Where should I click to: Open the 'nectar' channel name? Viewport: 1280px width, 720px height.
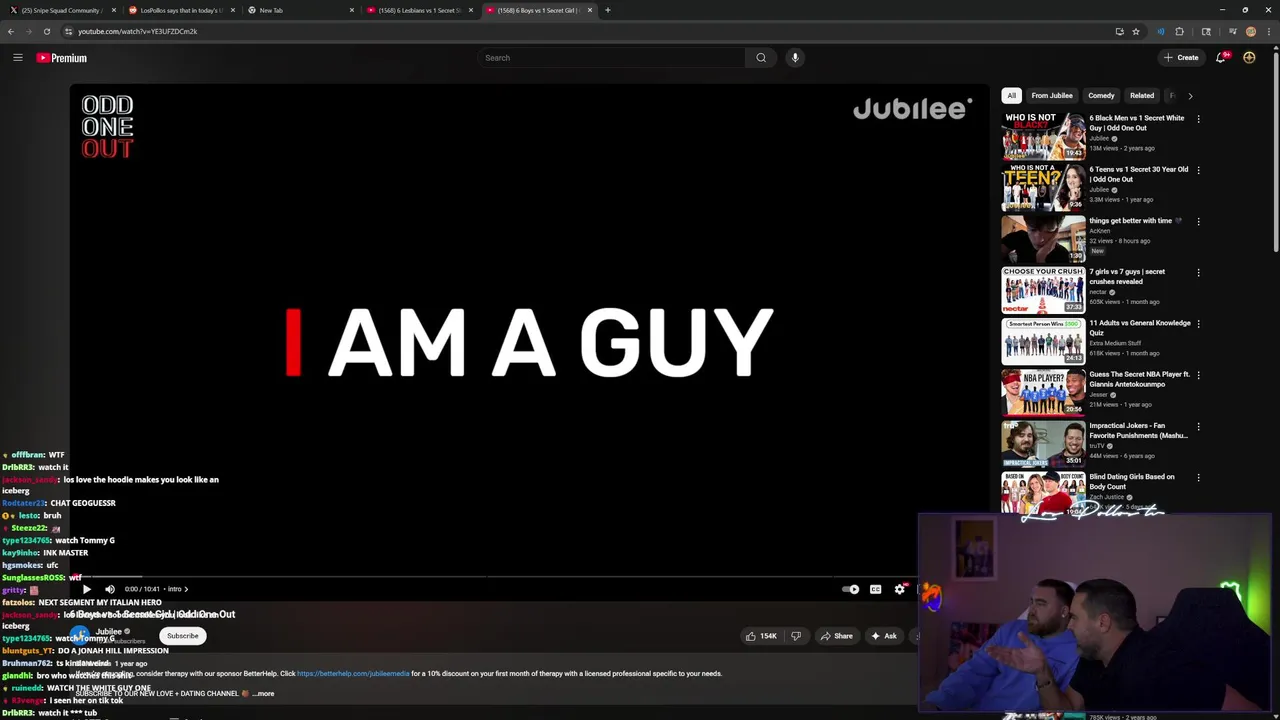(x=1098, y=292)
